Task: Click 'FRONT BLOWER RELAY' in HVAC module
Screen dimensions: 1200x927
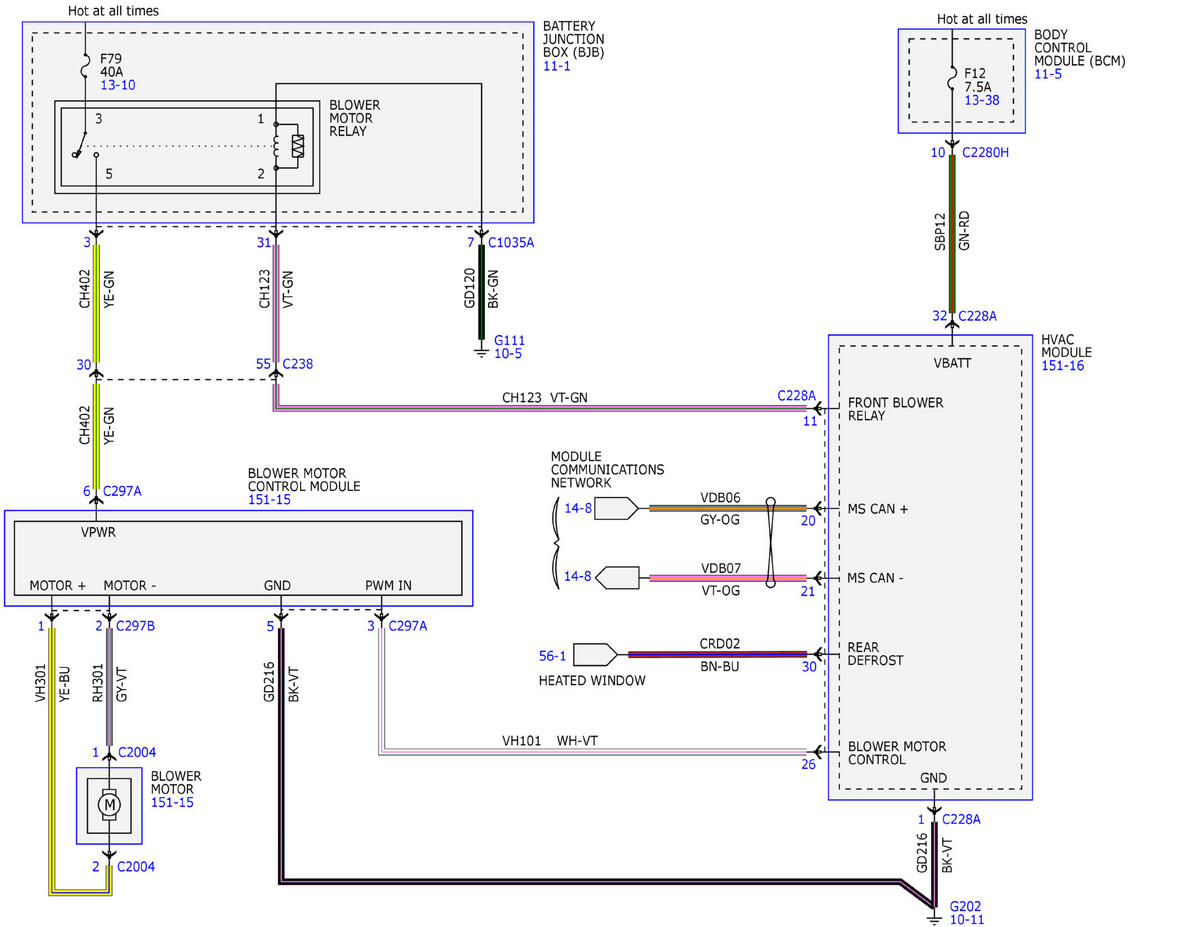Action: click(x=895, y=409)
